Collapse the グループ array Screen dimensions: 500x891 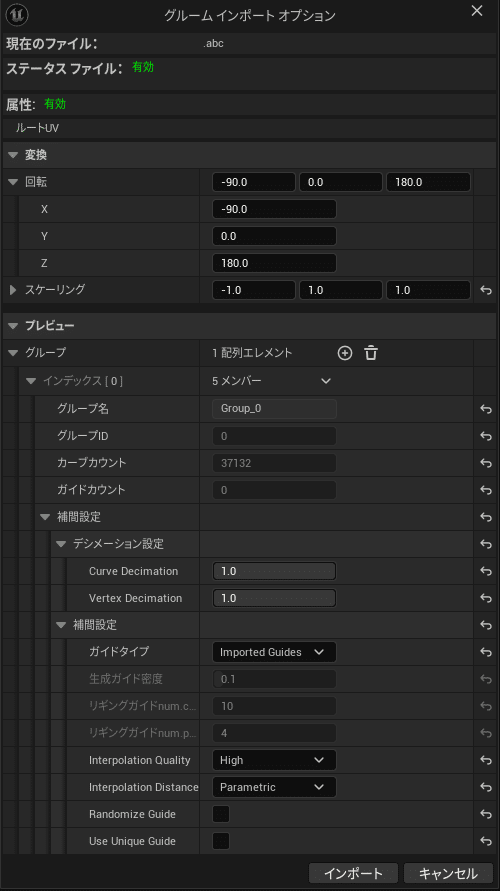pos(13,353)
